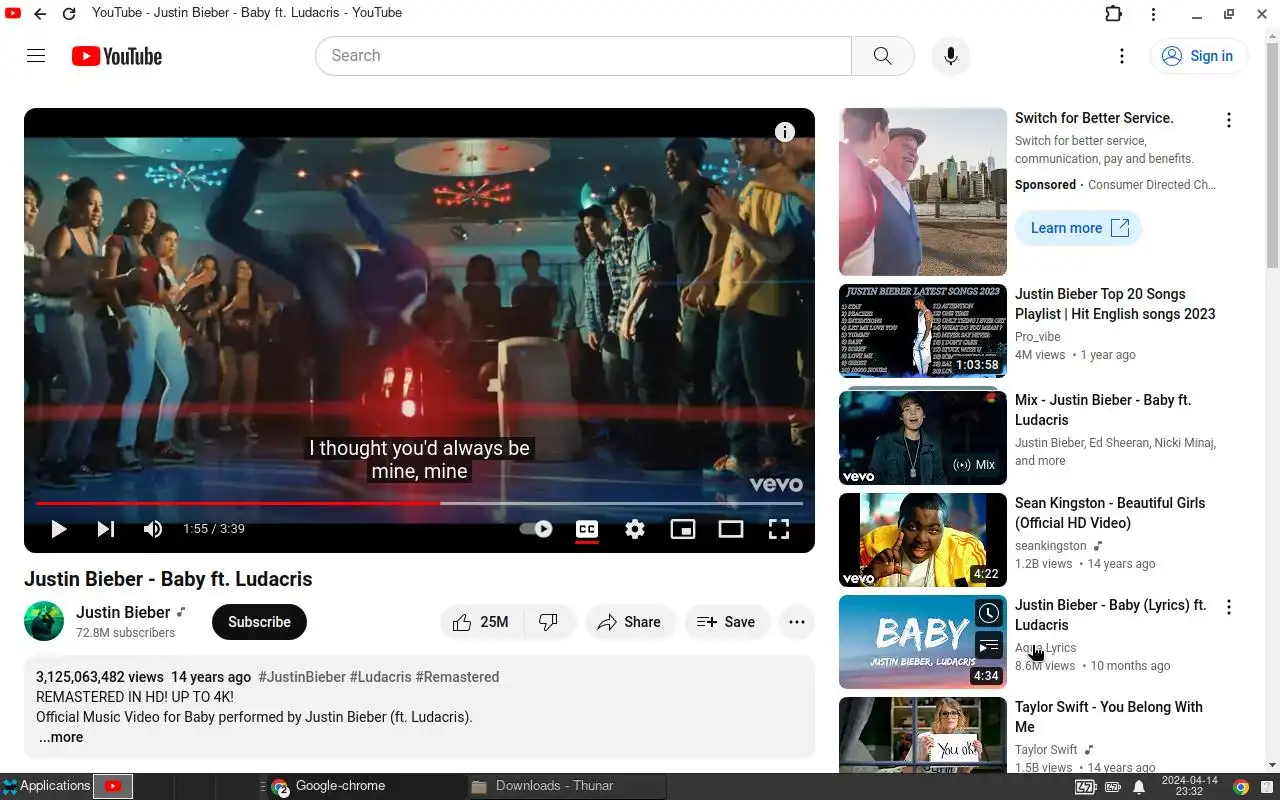Click the Sign in button
The image size is (1280, 800).
[x=1198, y=56]
